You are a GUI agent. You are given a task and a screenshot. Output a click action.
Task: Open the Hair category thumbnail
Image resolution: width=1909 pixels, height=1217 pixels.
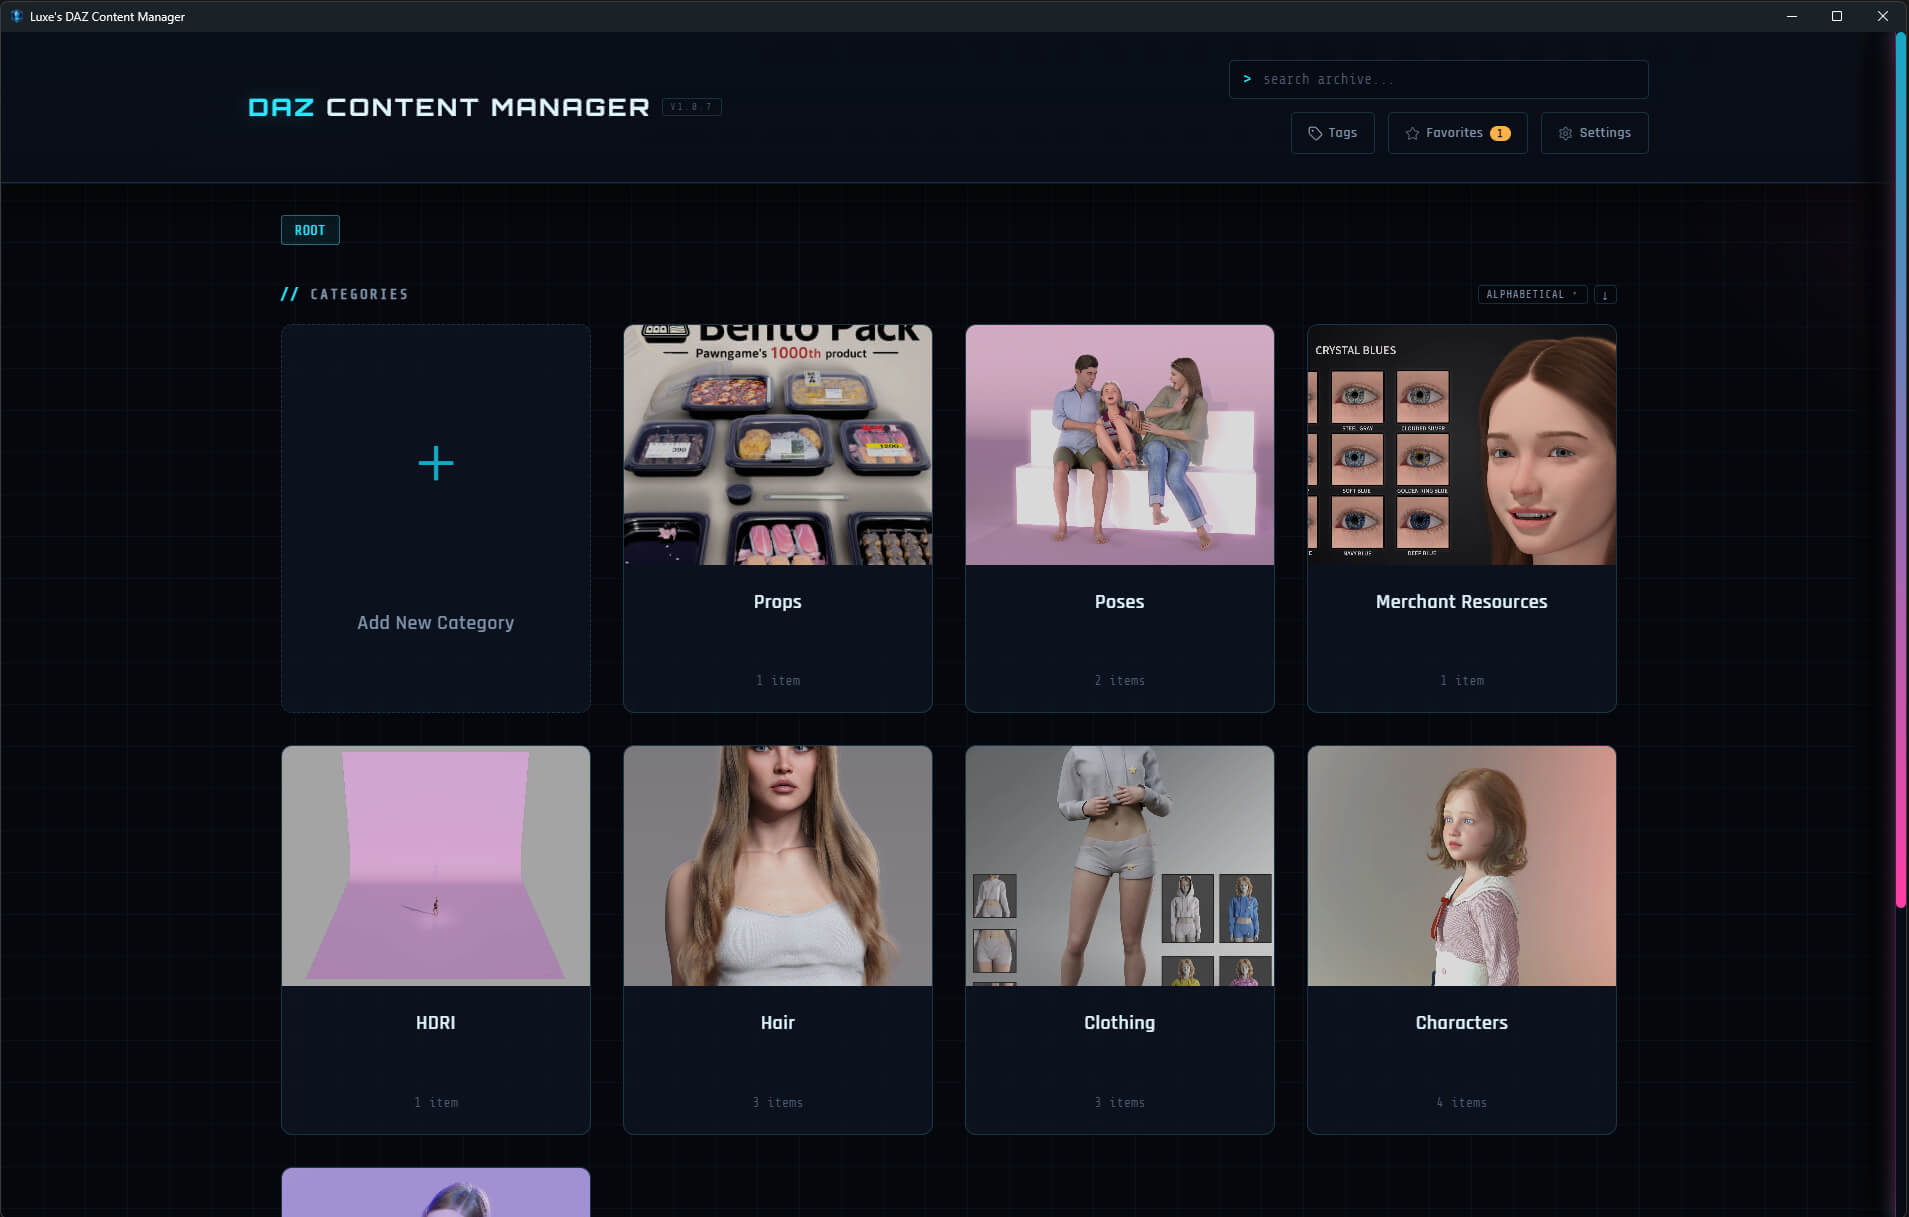tap(777, 866)
